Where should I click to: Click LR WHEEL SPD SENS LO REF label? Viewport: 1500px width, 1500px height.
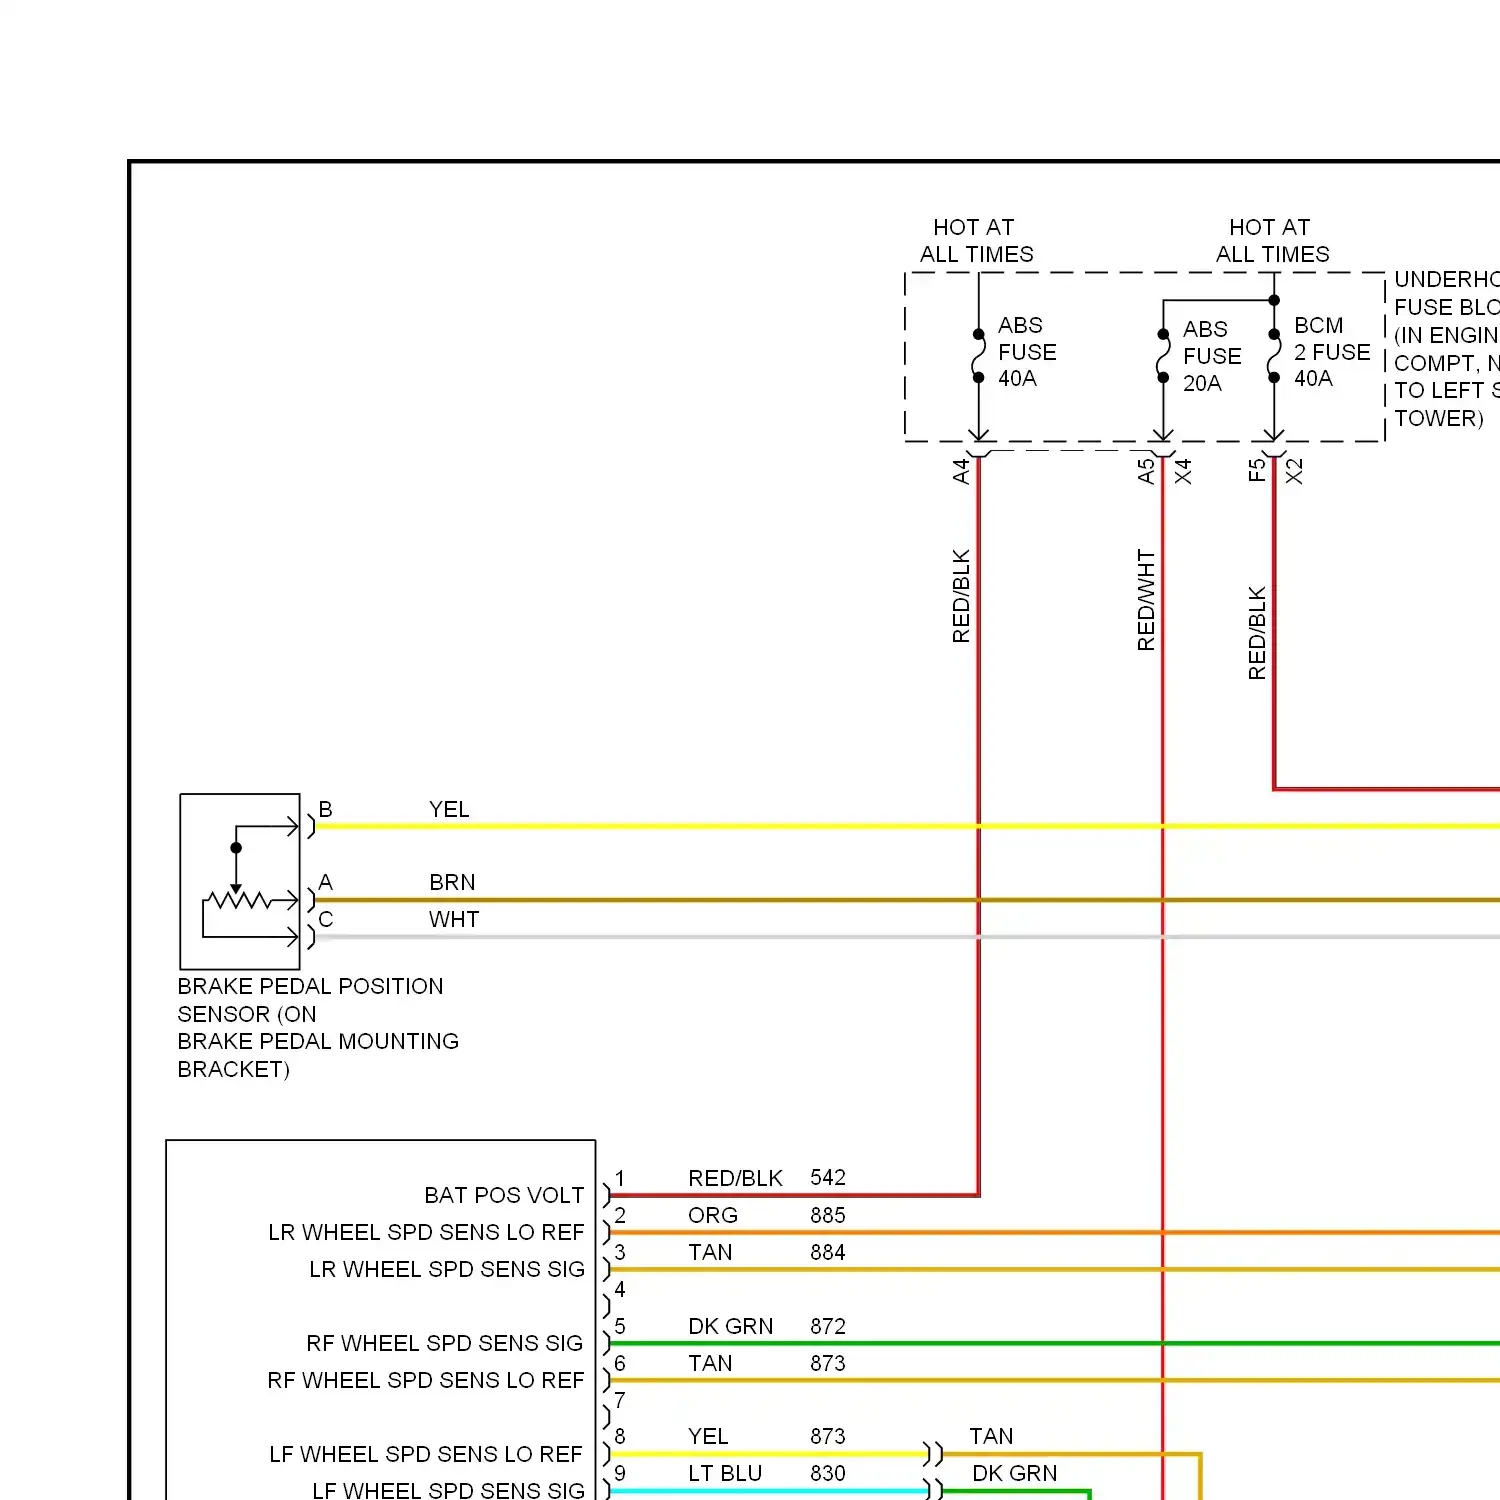tap(426, 1232)
